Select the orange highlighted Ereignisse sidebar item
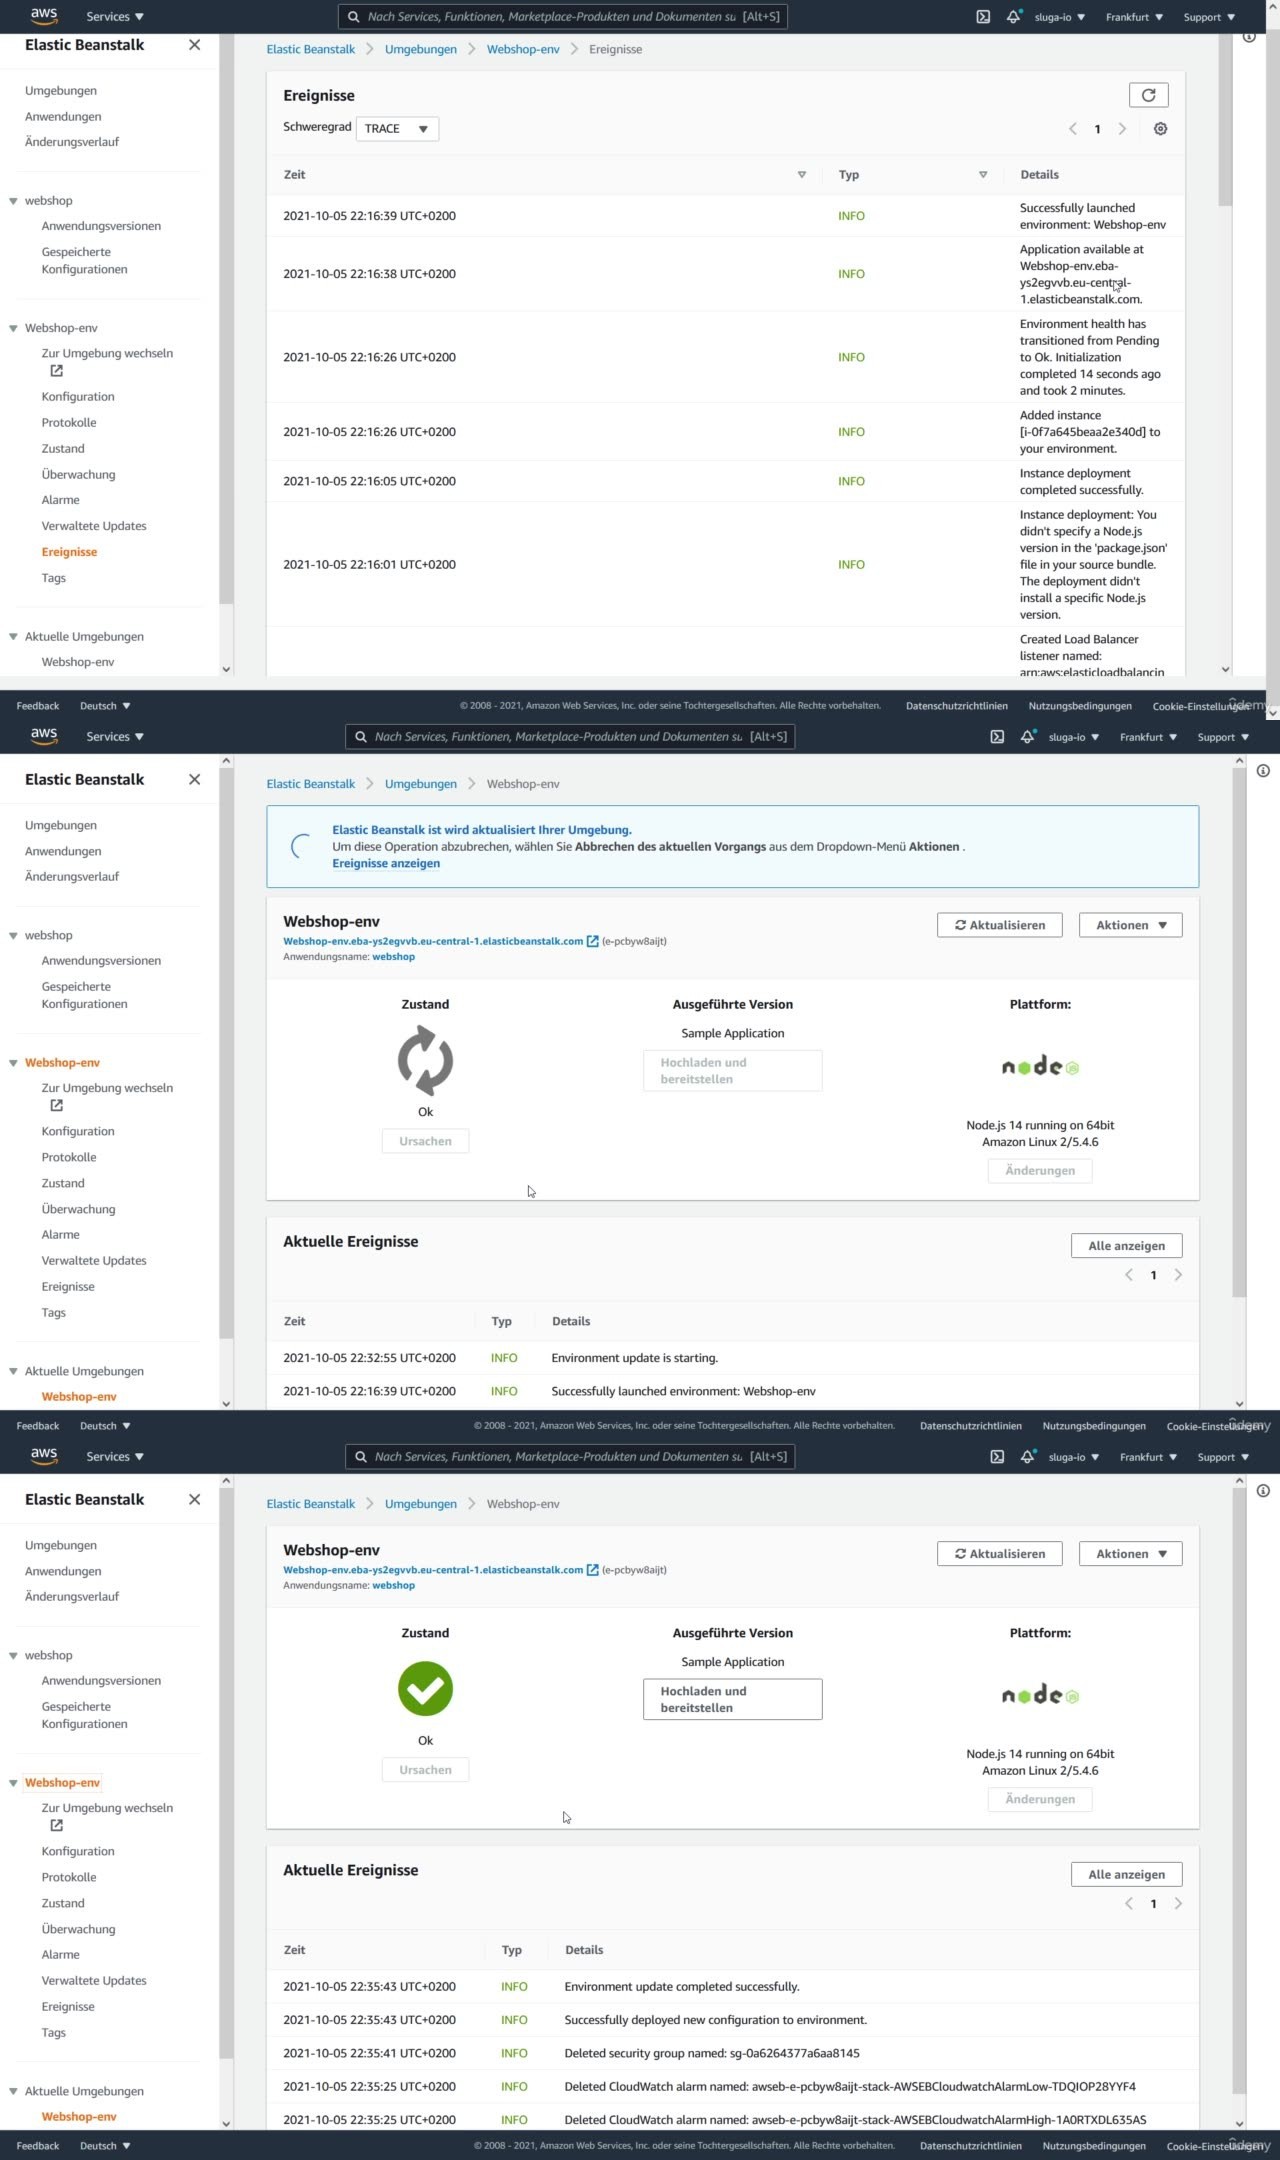 (69, 552)
